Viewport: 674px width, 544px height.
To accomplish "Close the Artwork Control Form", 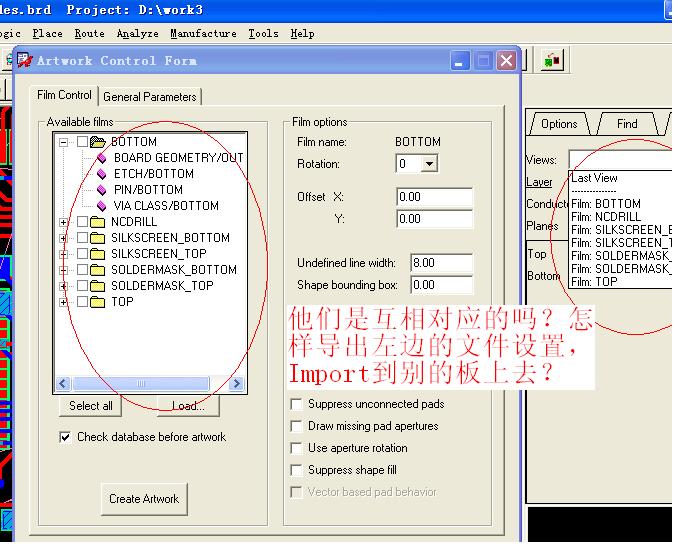I will click(x=506, y=61).
